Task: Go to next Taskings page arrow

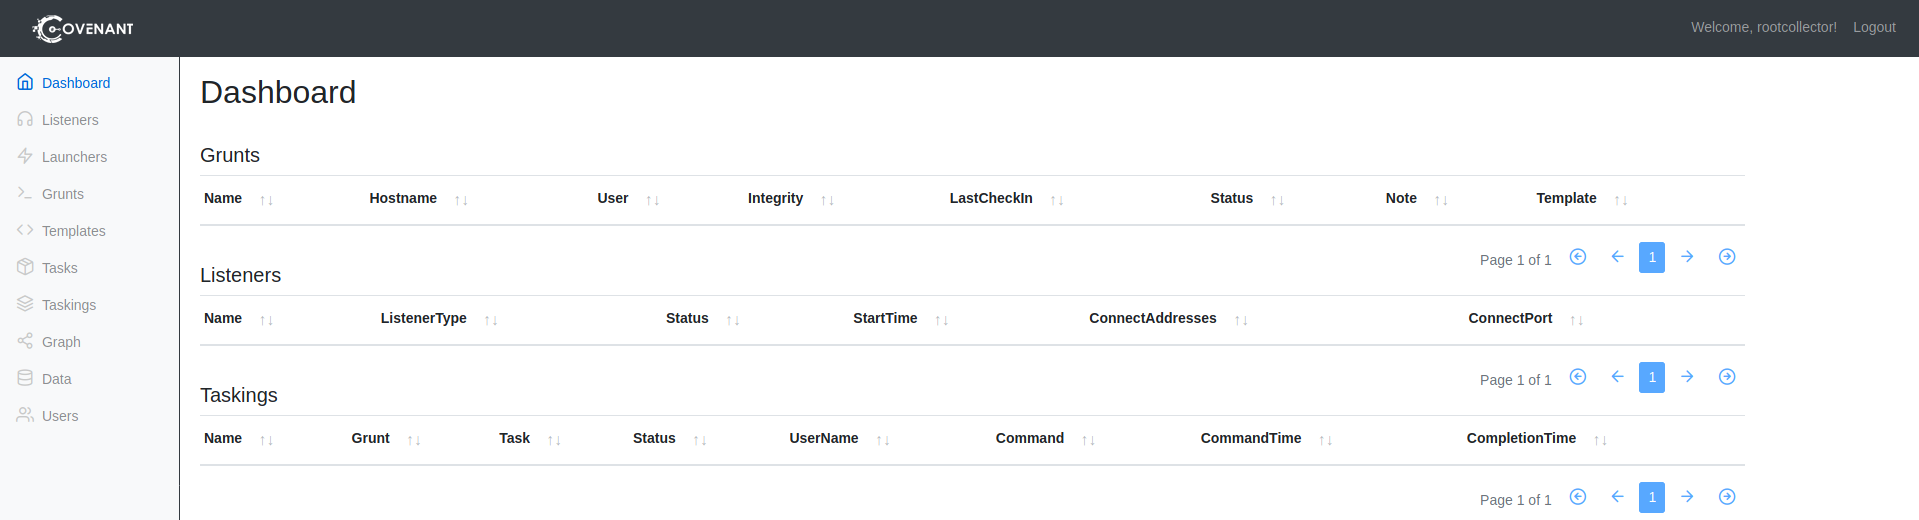Action: pos(1687,497)
